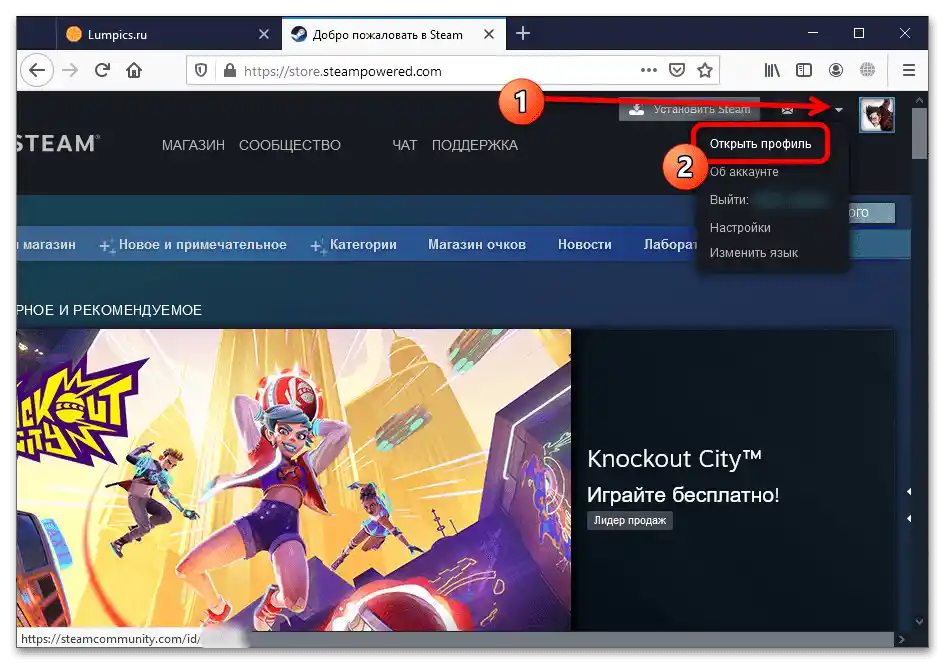
Task: Open the СООБЩЕСТВО menu
Action: click(x=290, y=145)
